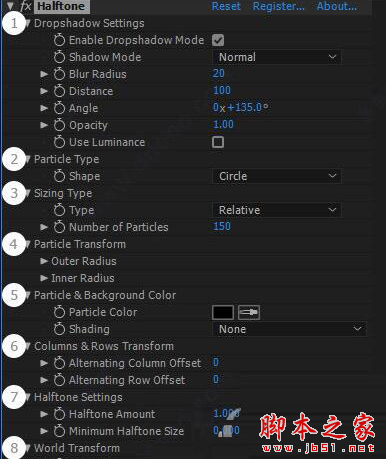Screen dimensions: 386x459
Task: Toggle stopwatch for Shading
Action: 59,329
